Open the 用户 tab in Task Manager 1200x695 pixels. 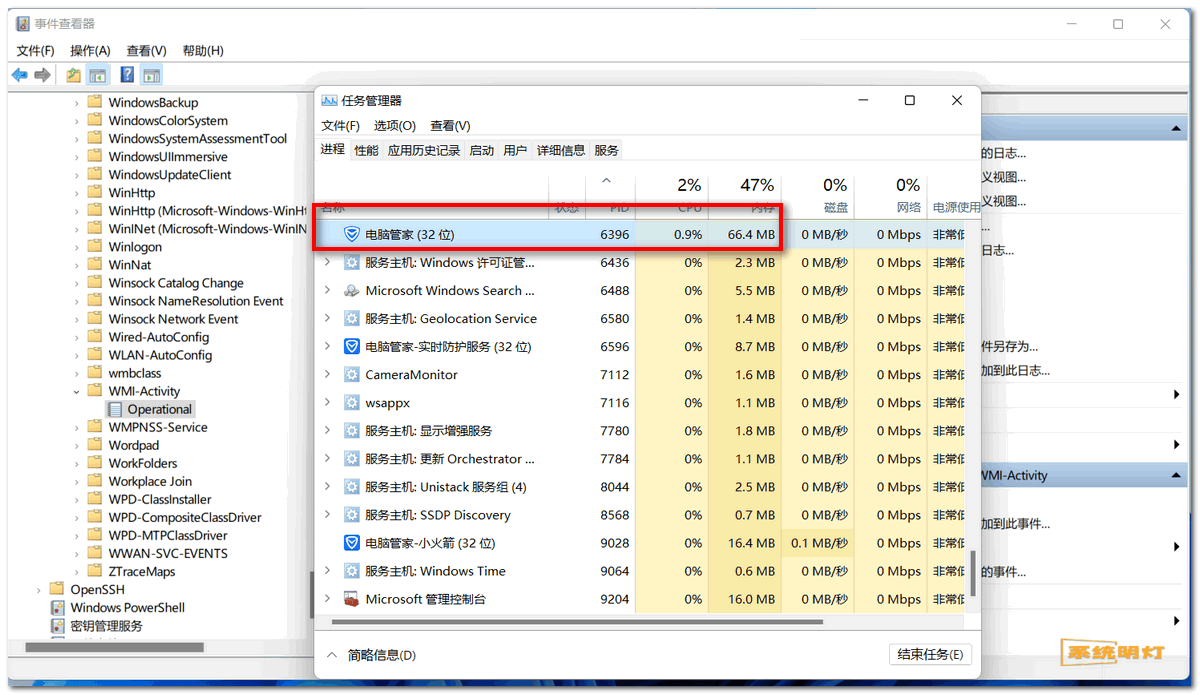point(515,150)
